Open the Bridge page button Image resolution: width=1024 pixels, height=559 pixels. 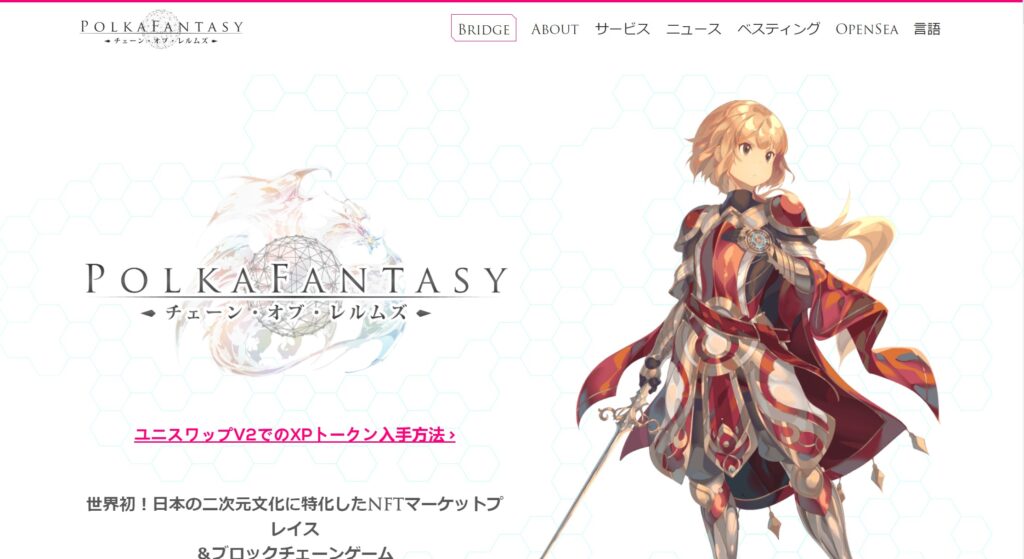tap(483, 29)
